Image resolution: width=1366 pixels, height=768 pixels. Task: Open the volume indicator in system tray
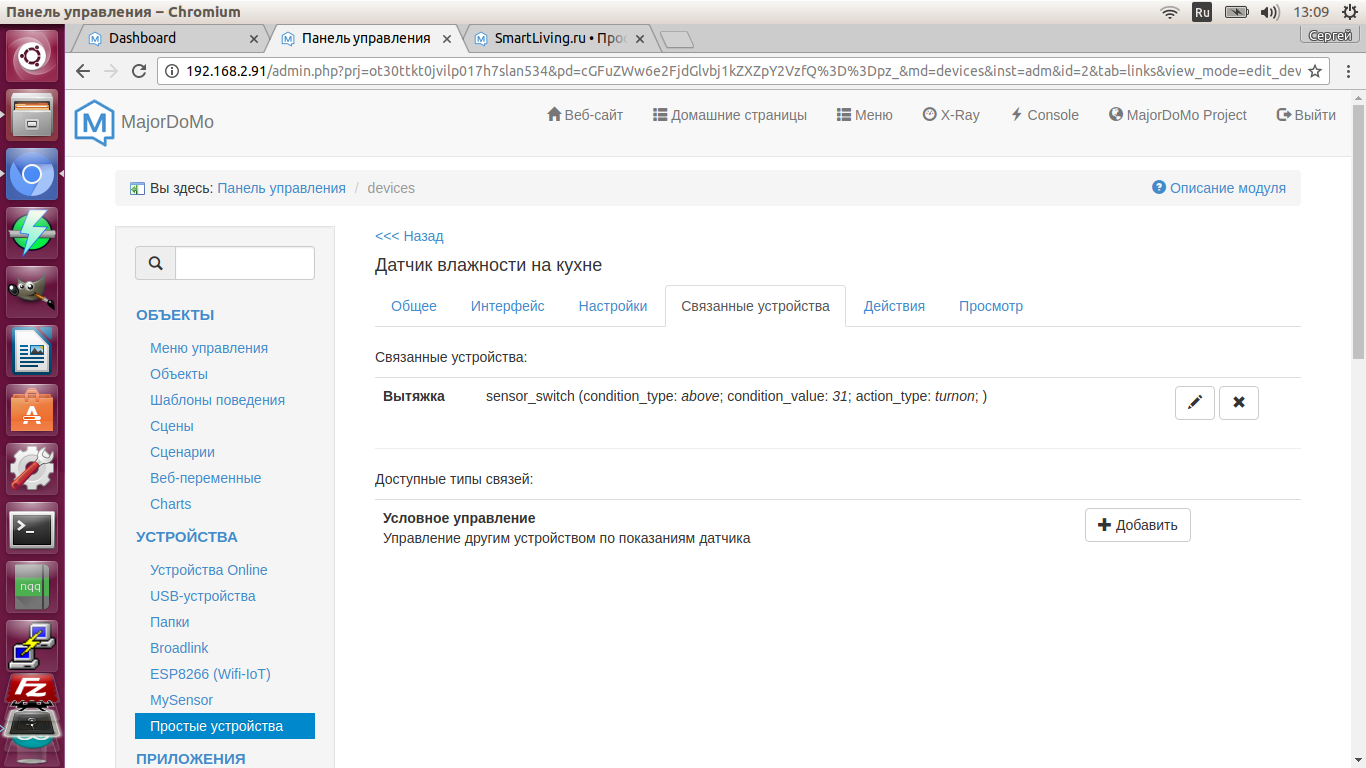1270,12
